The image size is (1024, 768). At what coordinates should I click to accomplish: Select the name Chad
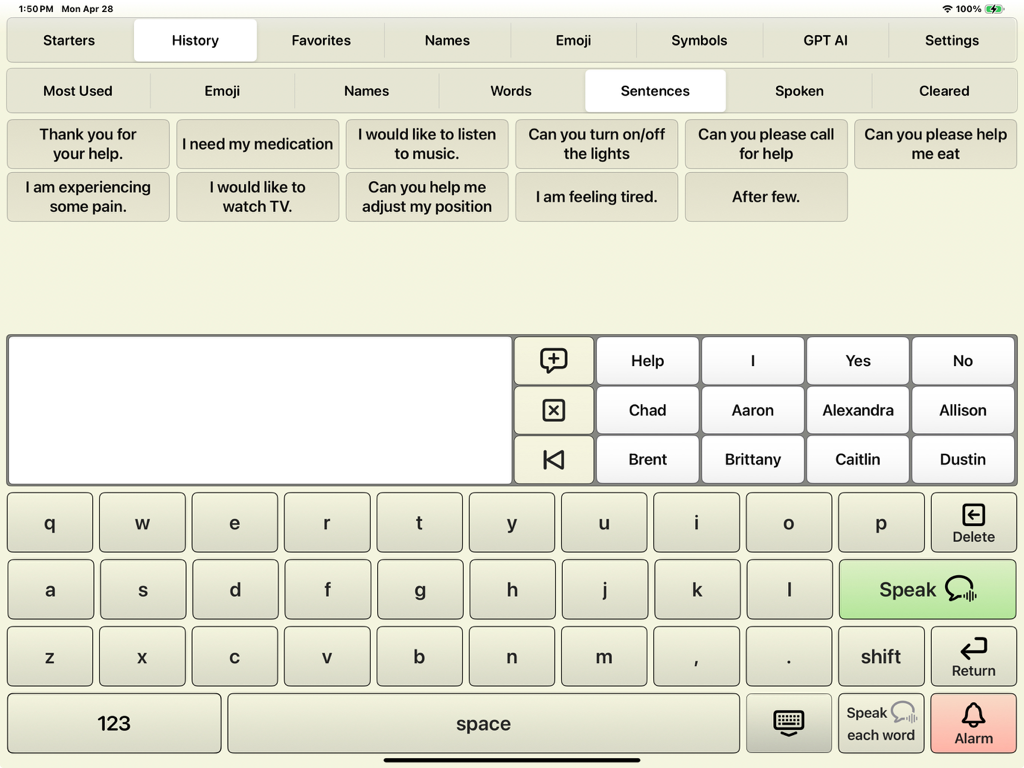pyautogui.click(x=647, y=410)
